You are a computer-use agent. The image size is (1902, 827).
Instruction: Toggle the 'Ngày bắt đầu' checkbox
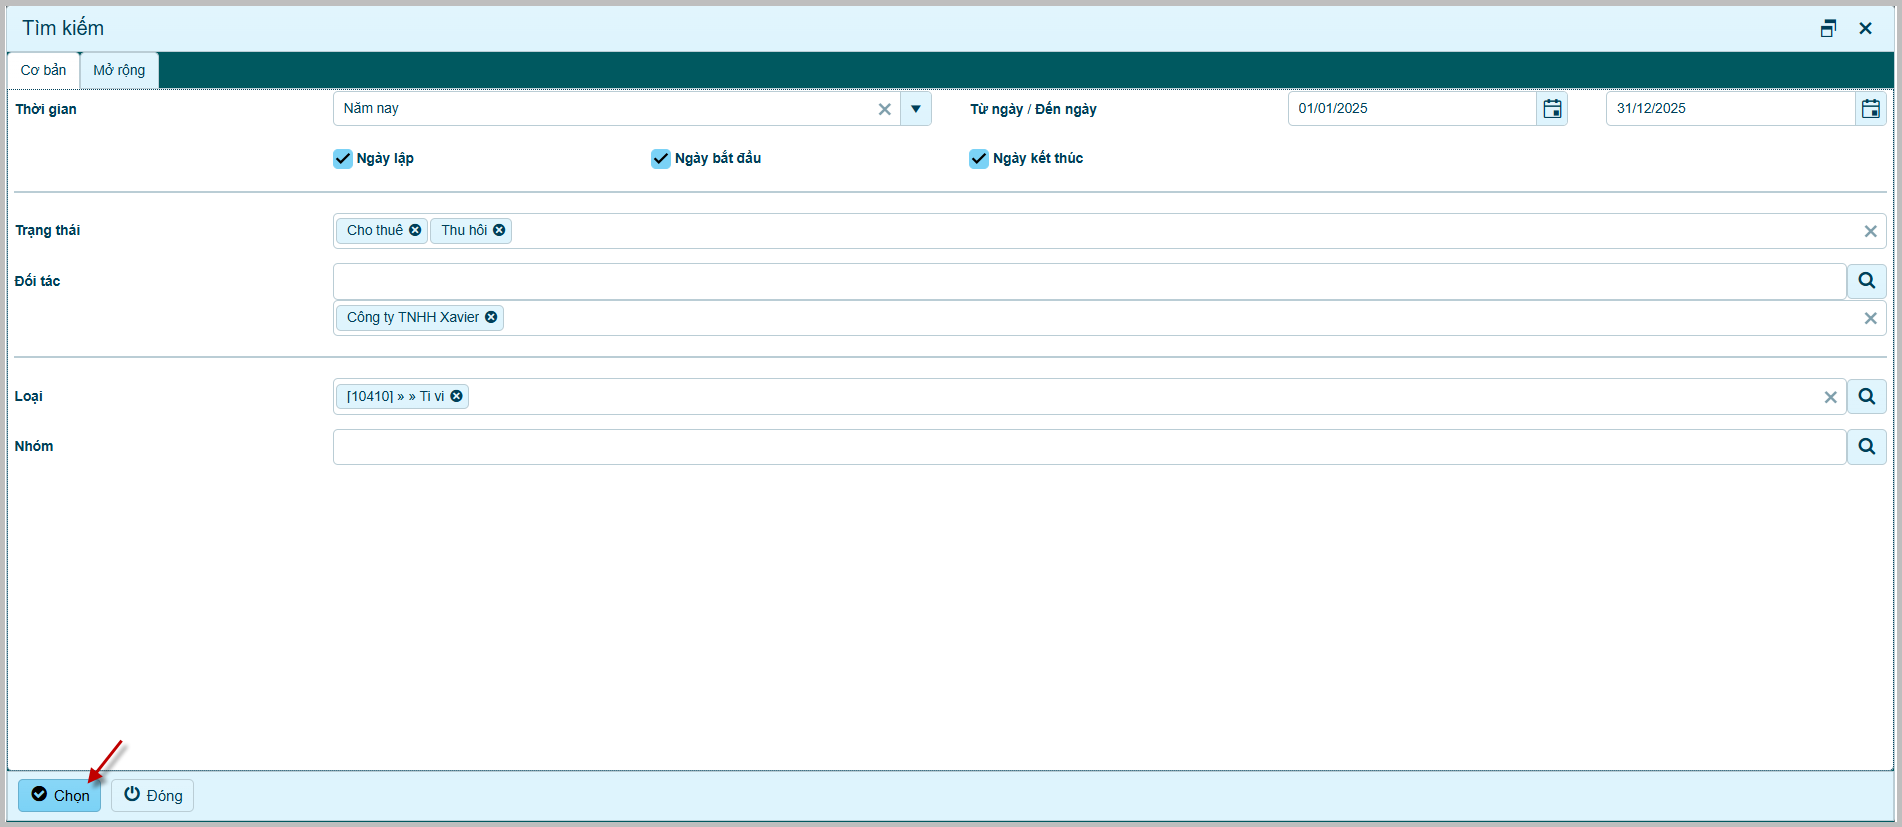coord(661,159)
